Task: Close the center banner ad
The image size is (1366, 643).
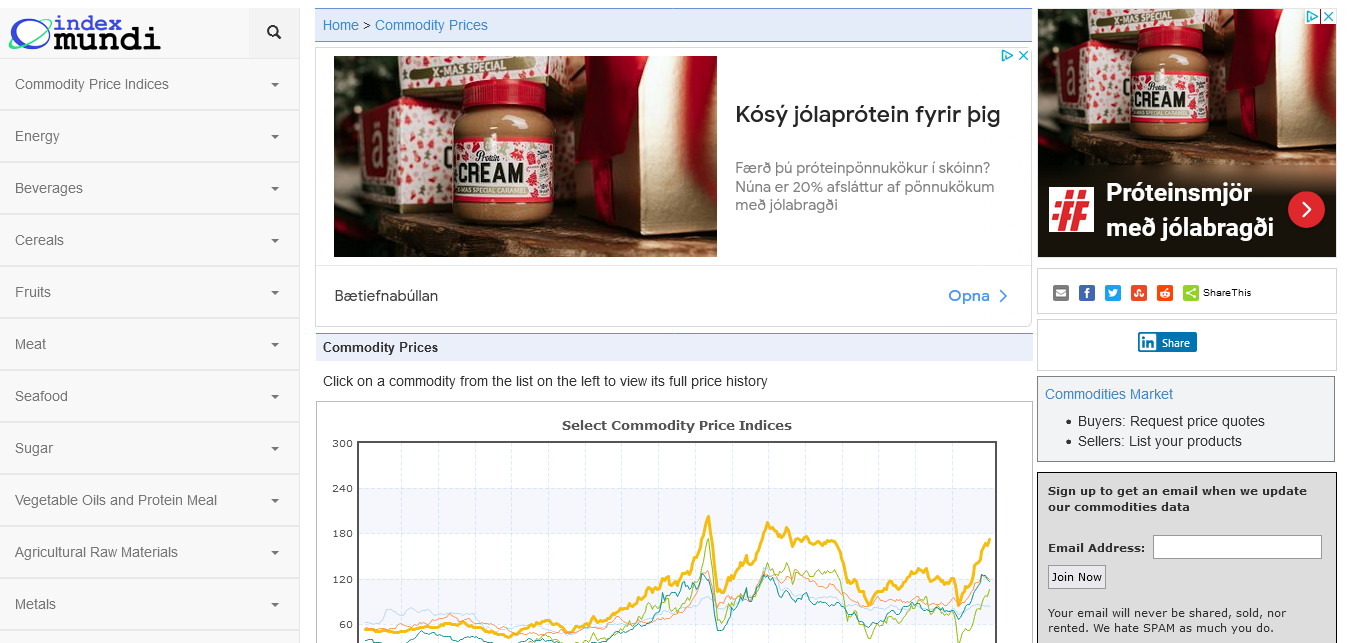Action: point(1023,56)
